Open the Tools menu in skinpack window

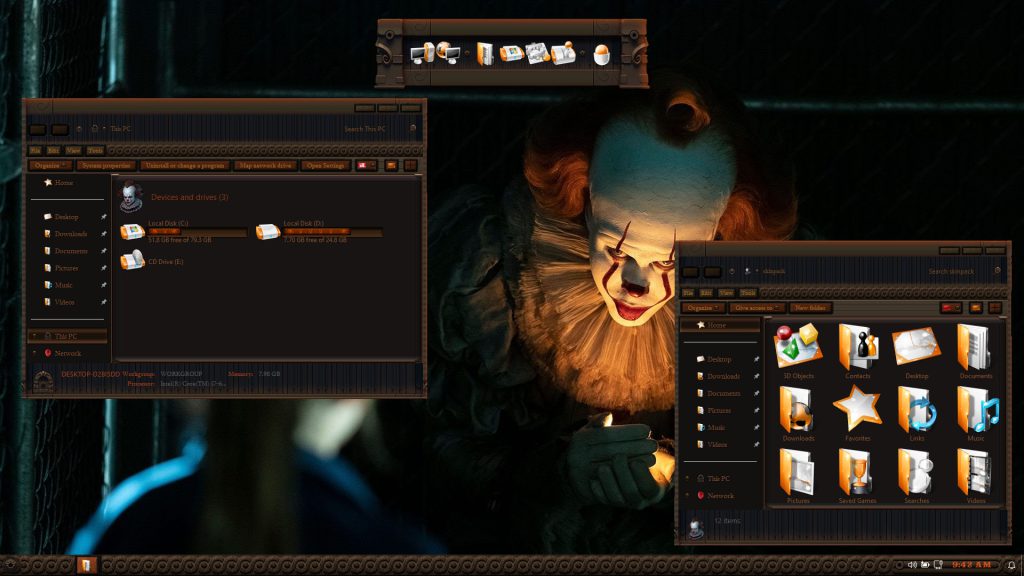745,293
